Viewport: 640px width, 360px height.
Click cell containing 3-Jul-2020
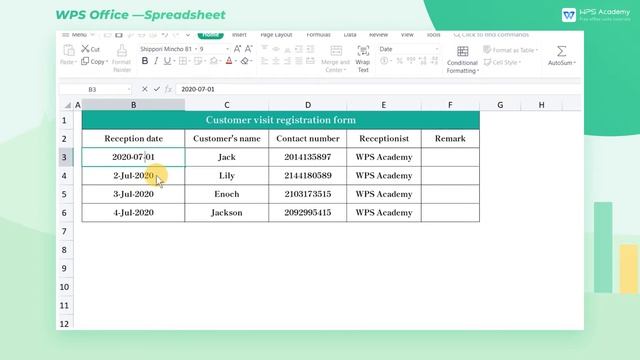[x=133, y=194]
